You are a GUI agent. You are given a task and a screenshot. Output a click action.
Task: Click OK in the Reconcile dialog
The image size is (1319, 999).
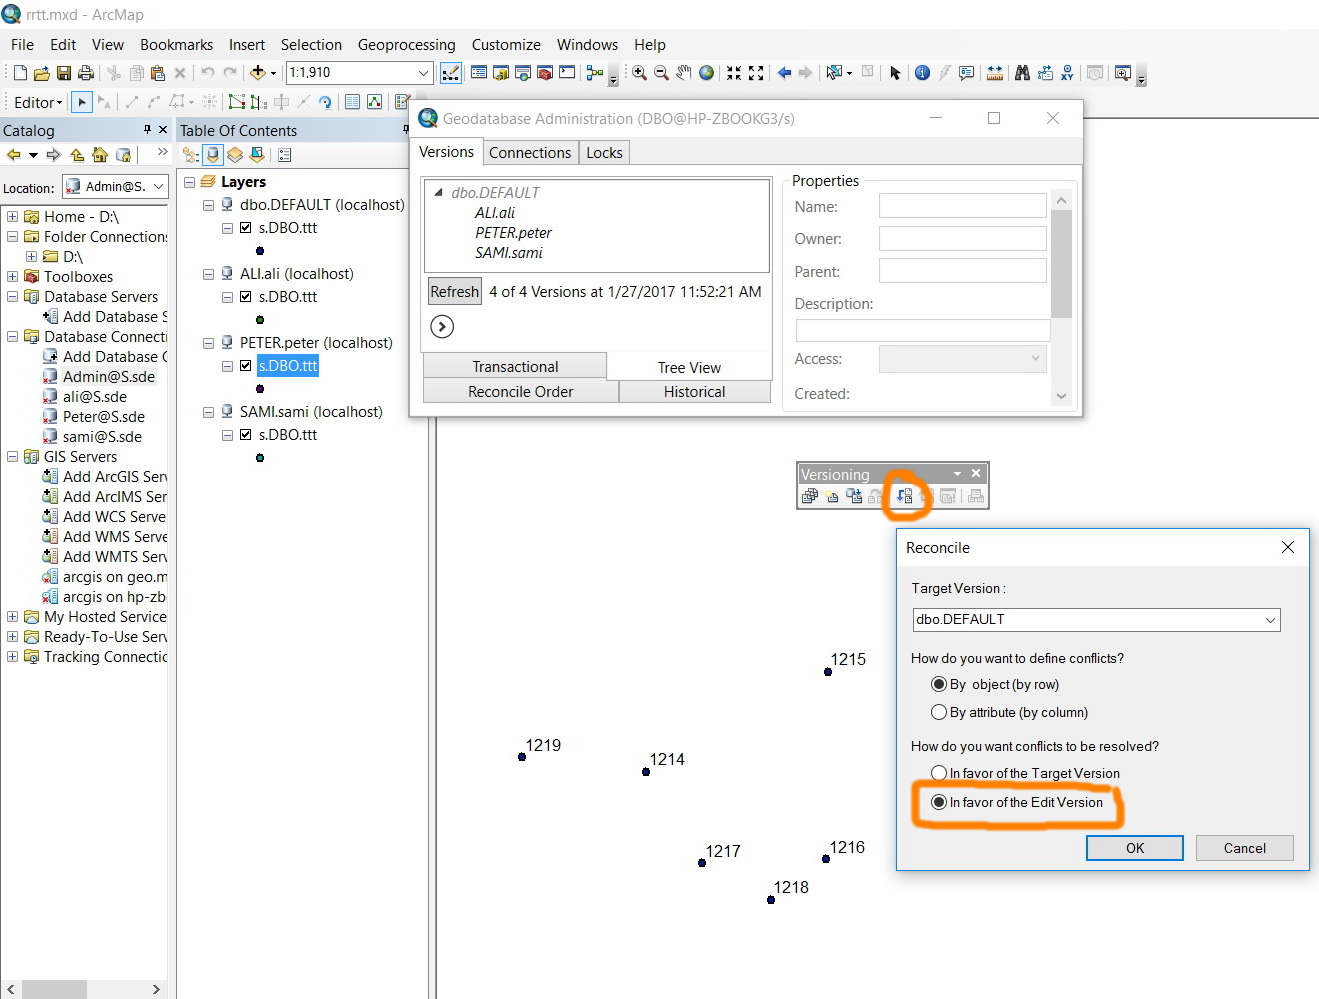[1135, 848]
